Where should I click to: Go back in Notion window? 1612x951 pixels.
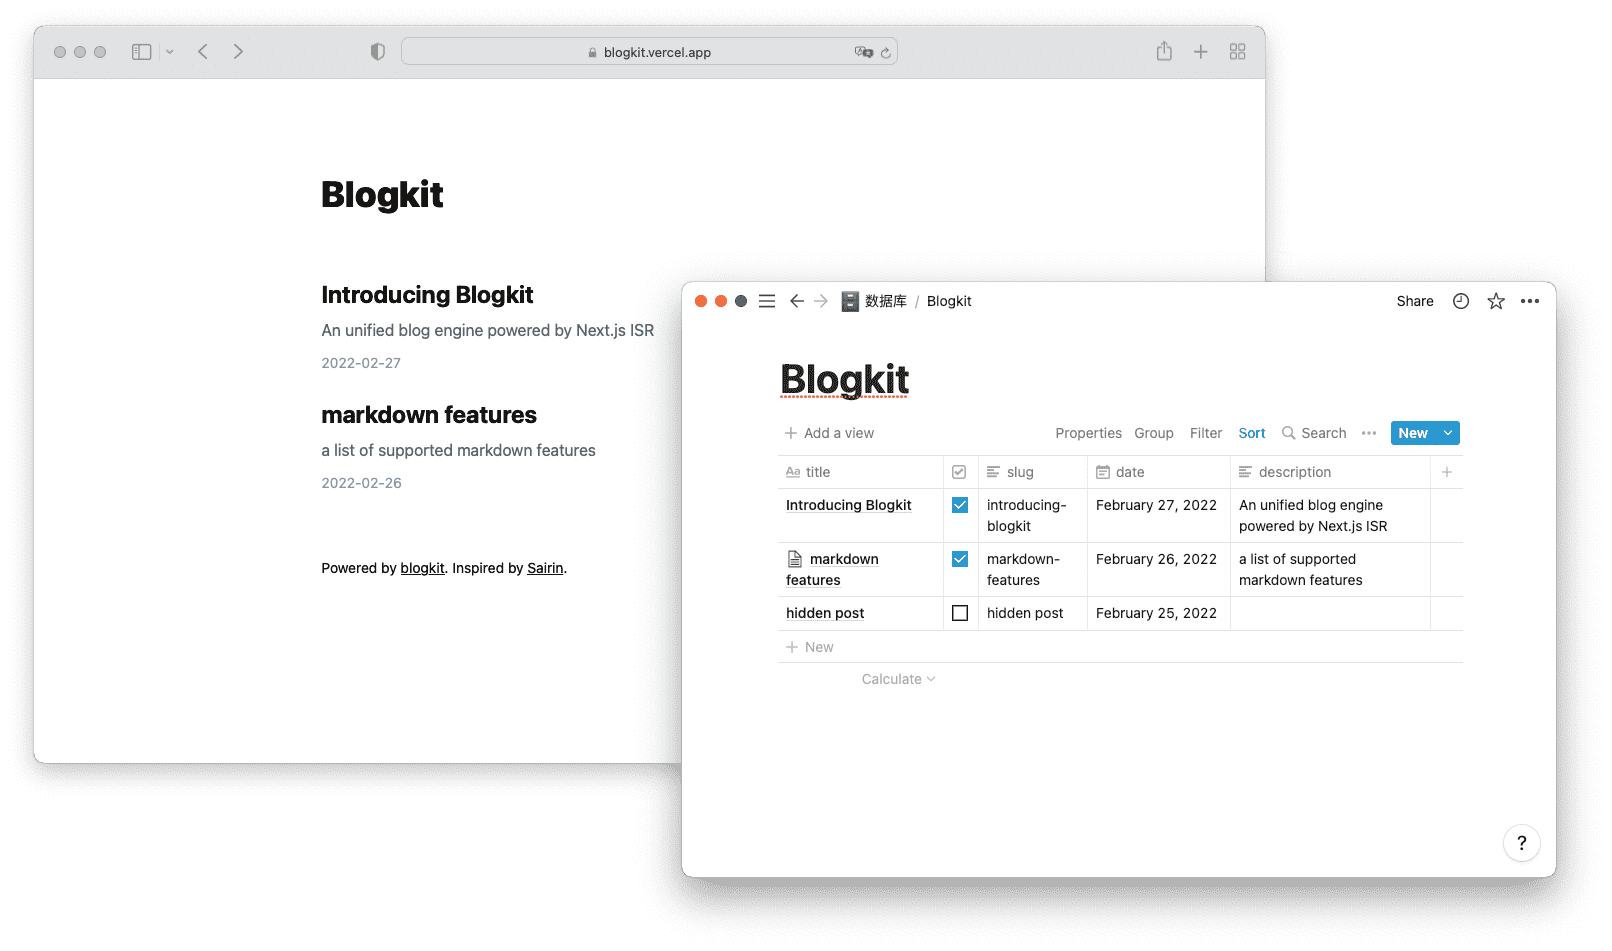click(796, 301)
